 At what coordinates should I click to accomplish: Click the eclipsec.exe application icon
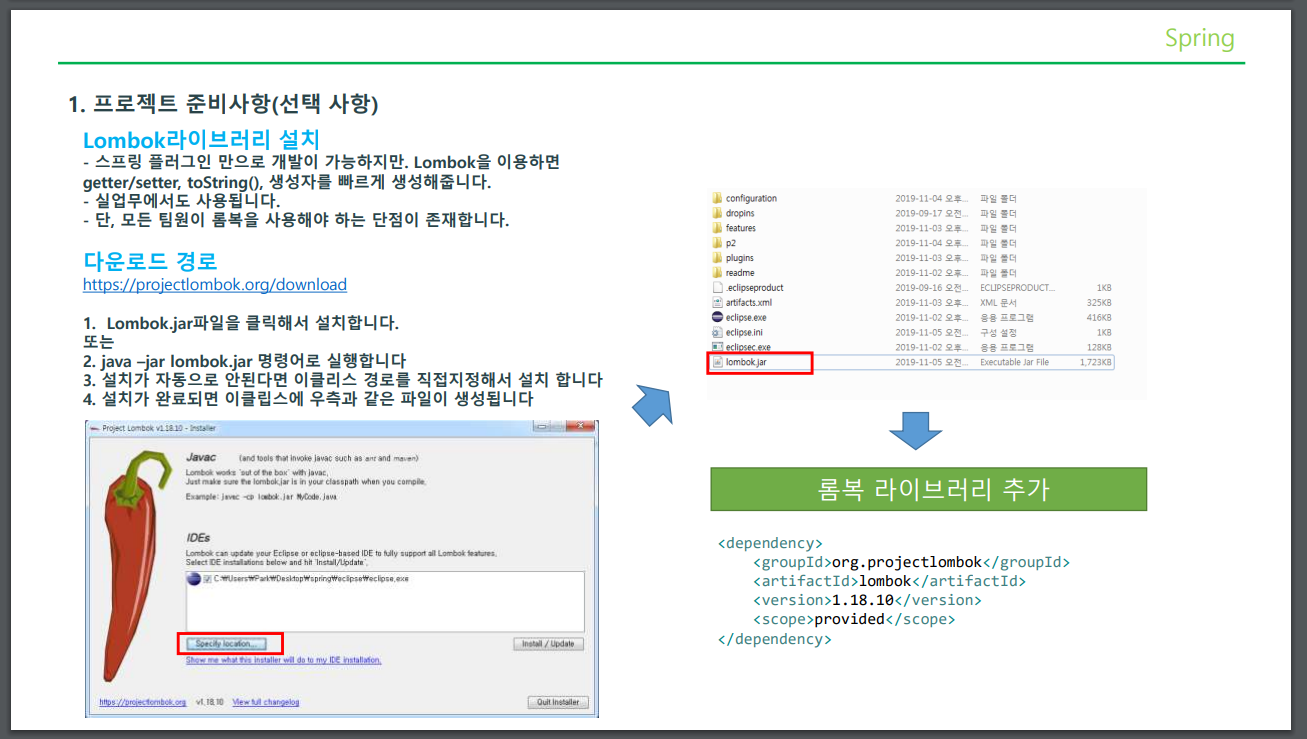(717, 347)
